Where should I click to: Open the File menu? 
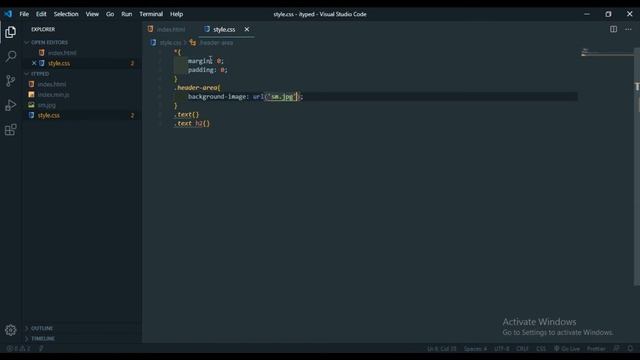(24, 14)
